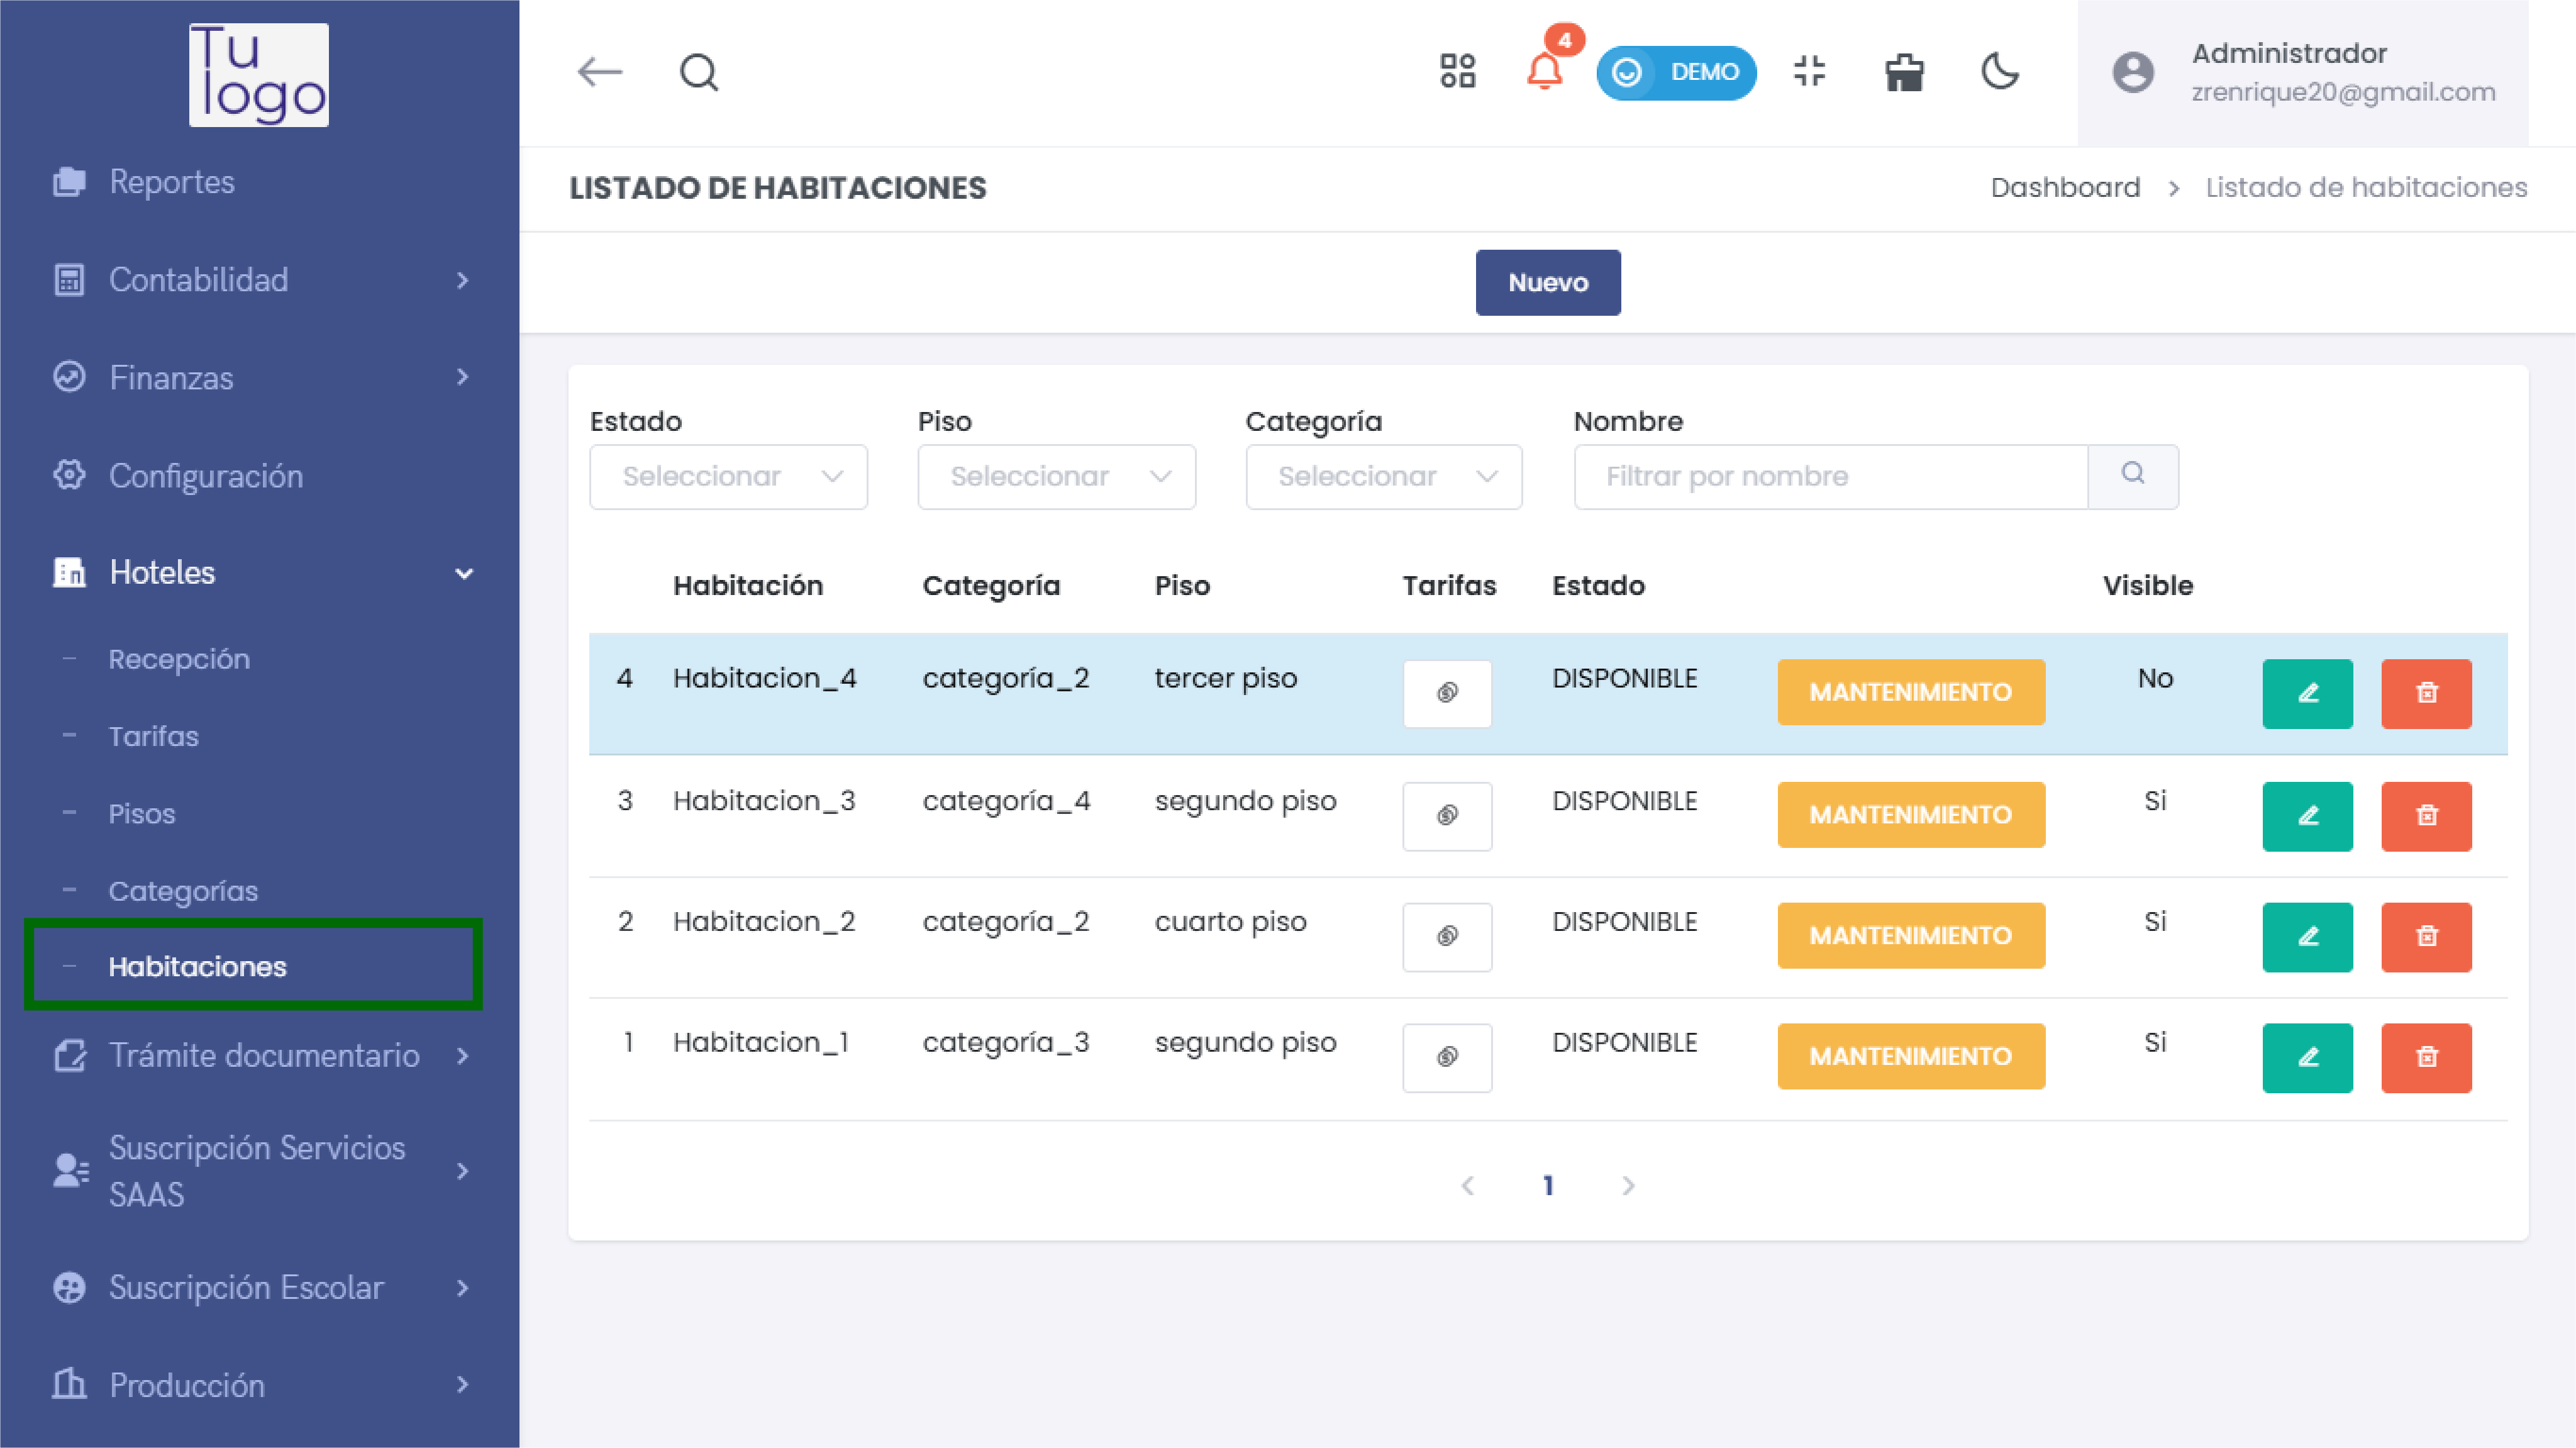The width and height of the screenshot is (2576, 1448).
Task: Open the Categoría filter dropdown
Action: 1383,477
